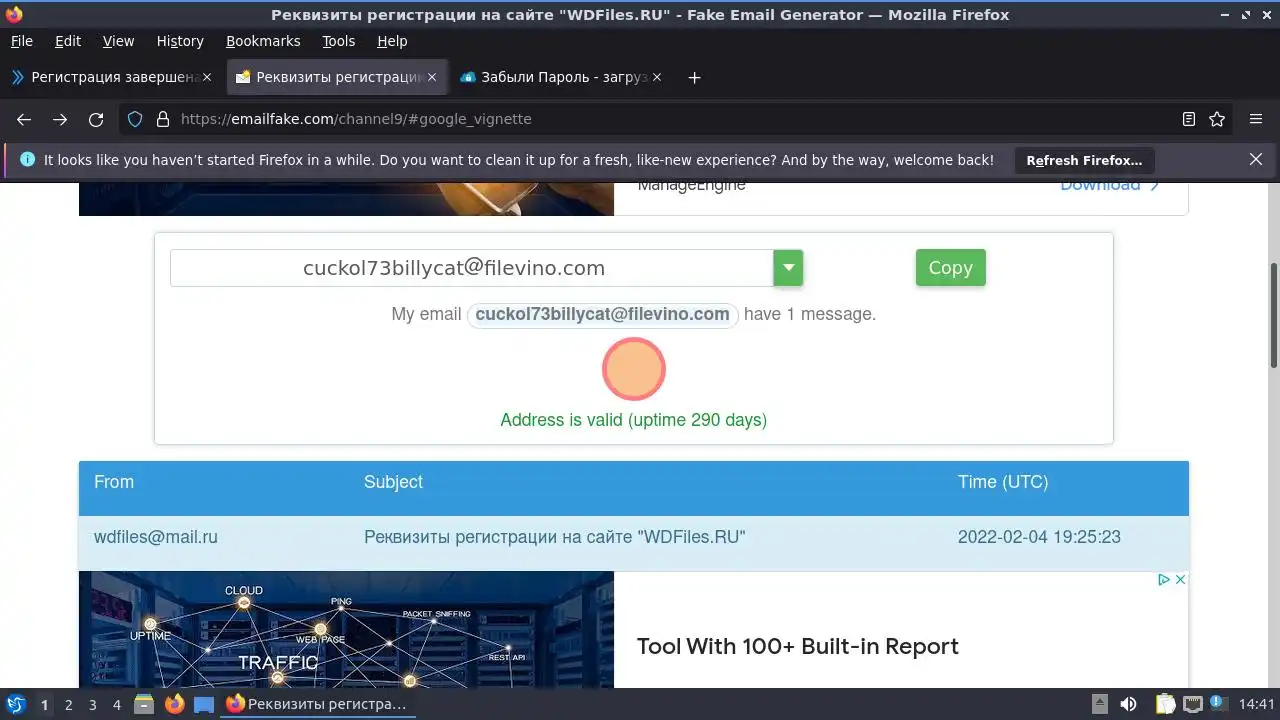Open the taskbar application launcher menu
1280x720 pixels.
point(16,704)
